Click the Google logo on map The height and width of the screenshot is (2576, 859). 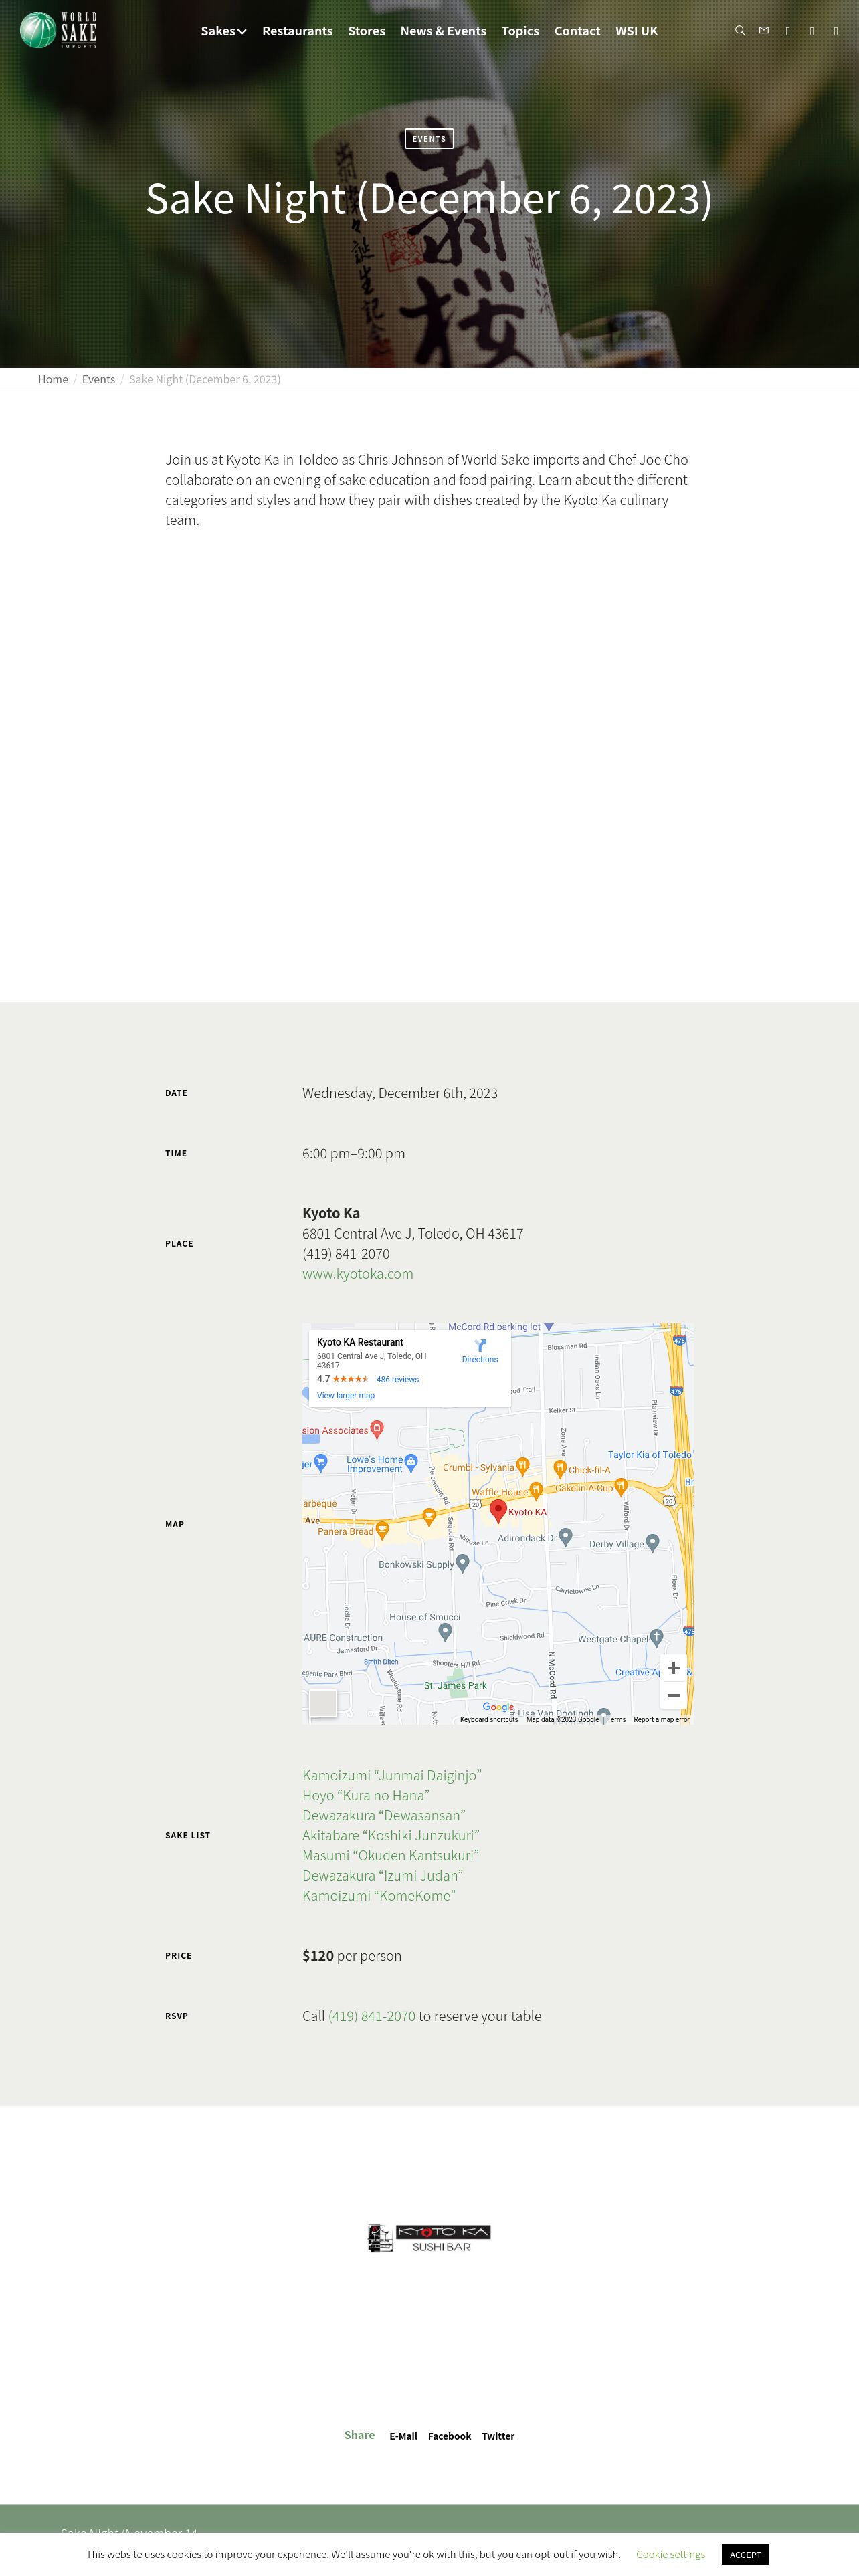pos(498,1707)
